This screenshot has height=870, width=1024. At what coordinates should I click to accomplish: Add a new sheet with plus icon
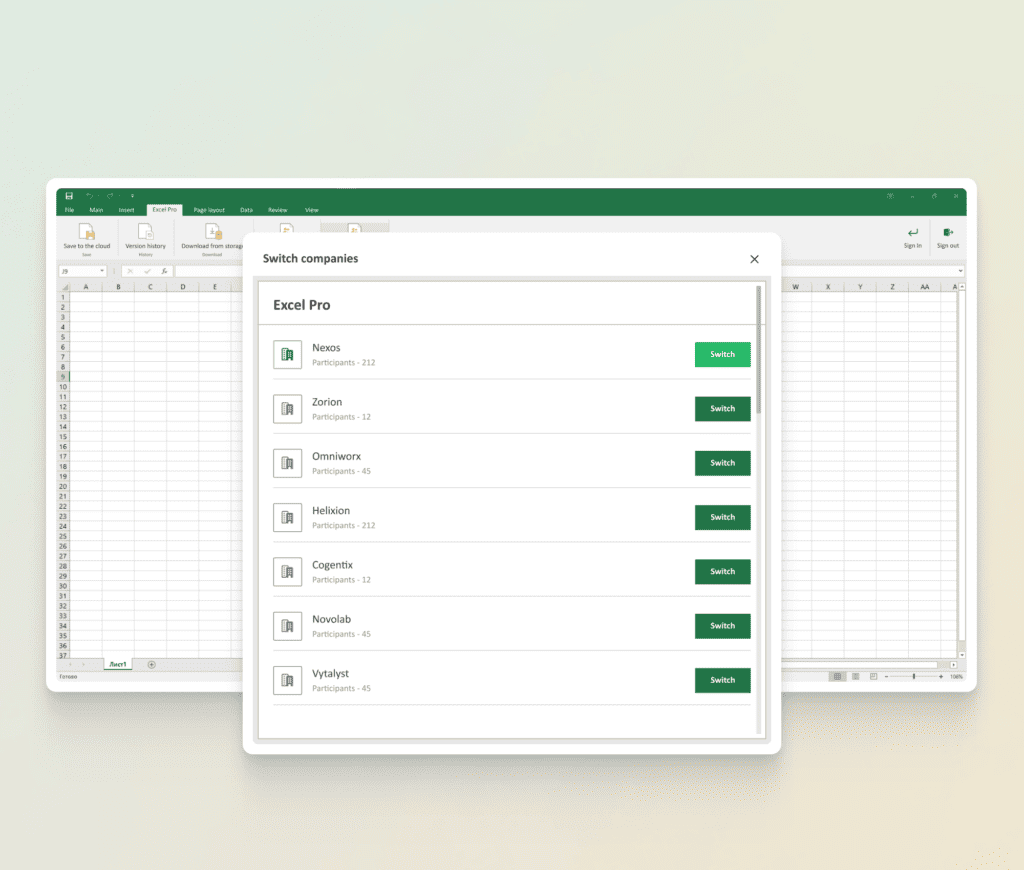pos(152,664)
